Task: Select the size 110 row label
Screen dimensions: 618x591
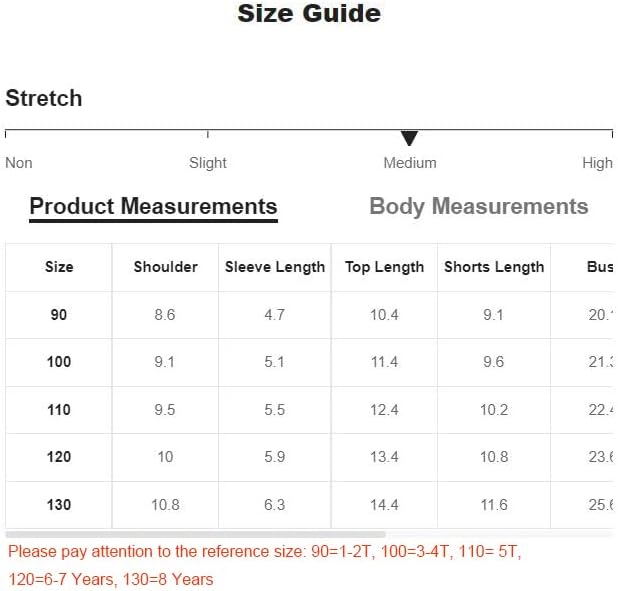Action: point(59,410)
